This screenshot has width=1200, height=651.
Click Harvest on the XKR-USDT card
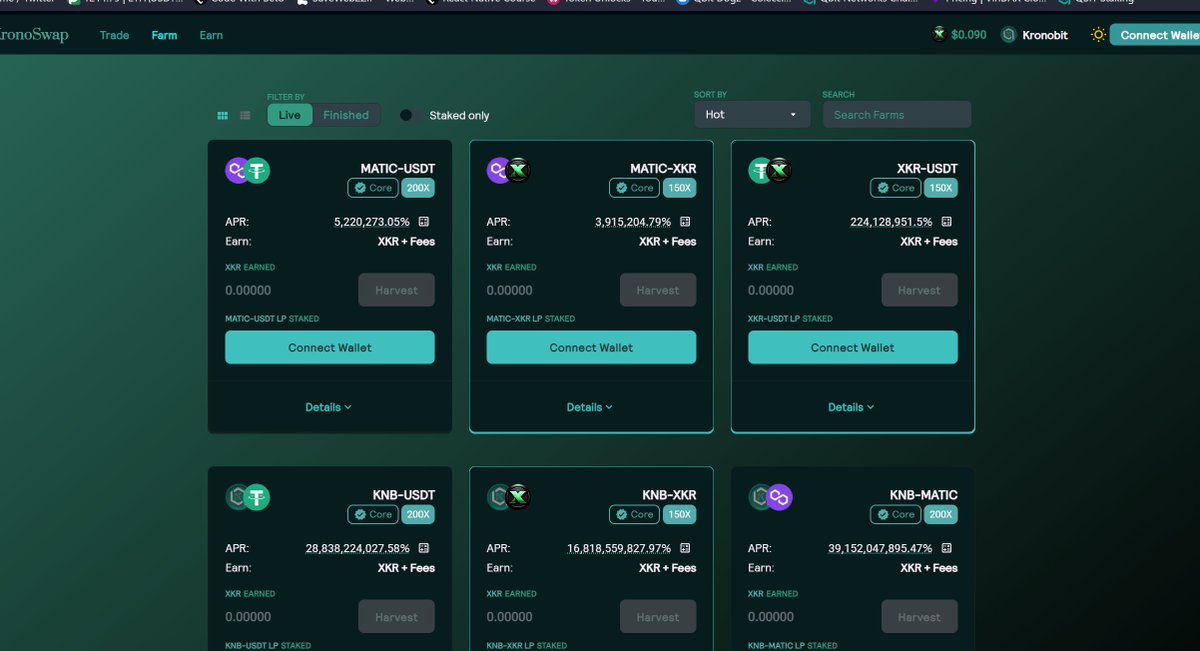click(919, 290)
